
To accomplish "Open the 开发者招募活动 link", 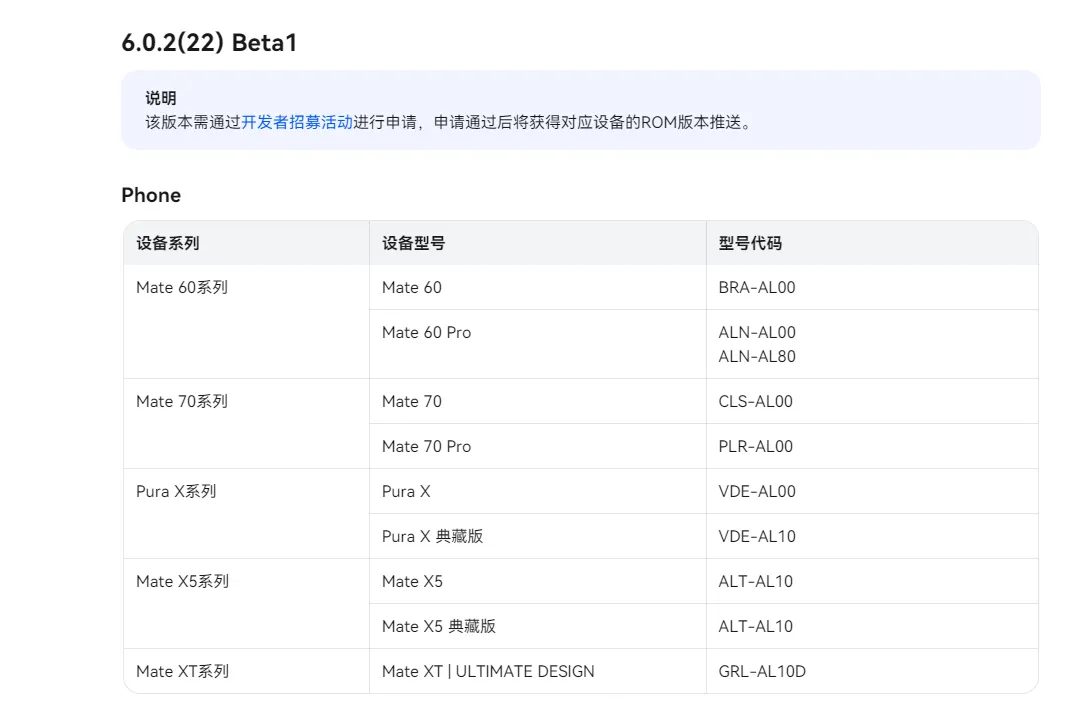I will (297, 123).
